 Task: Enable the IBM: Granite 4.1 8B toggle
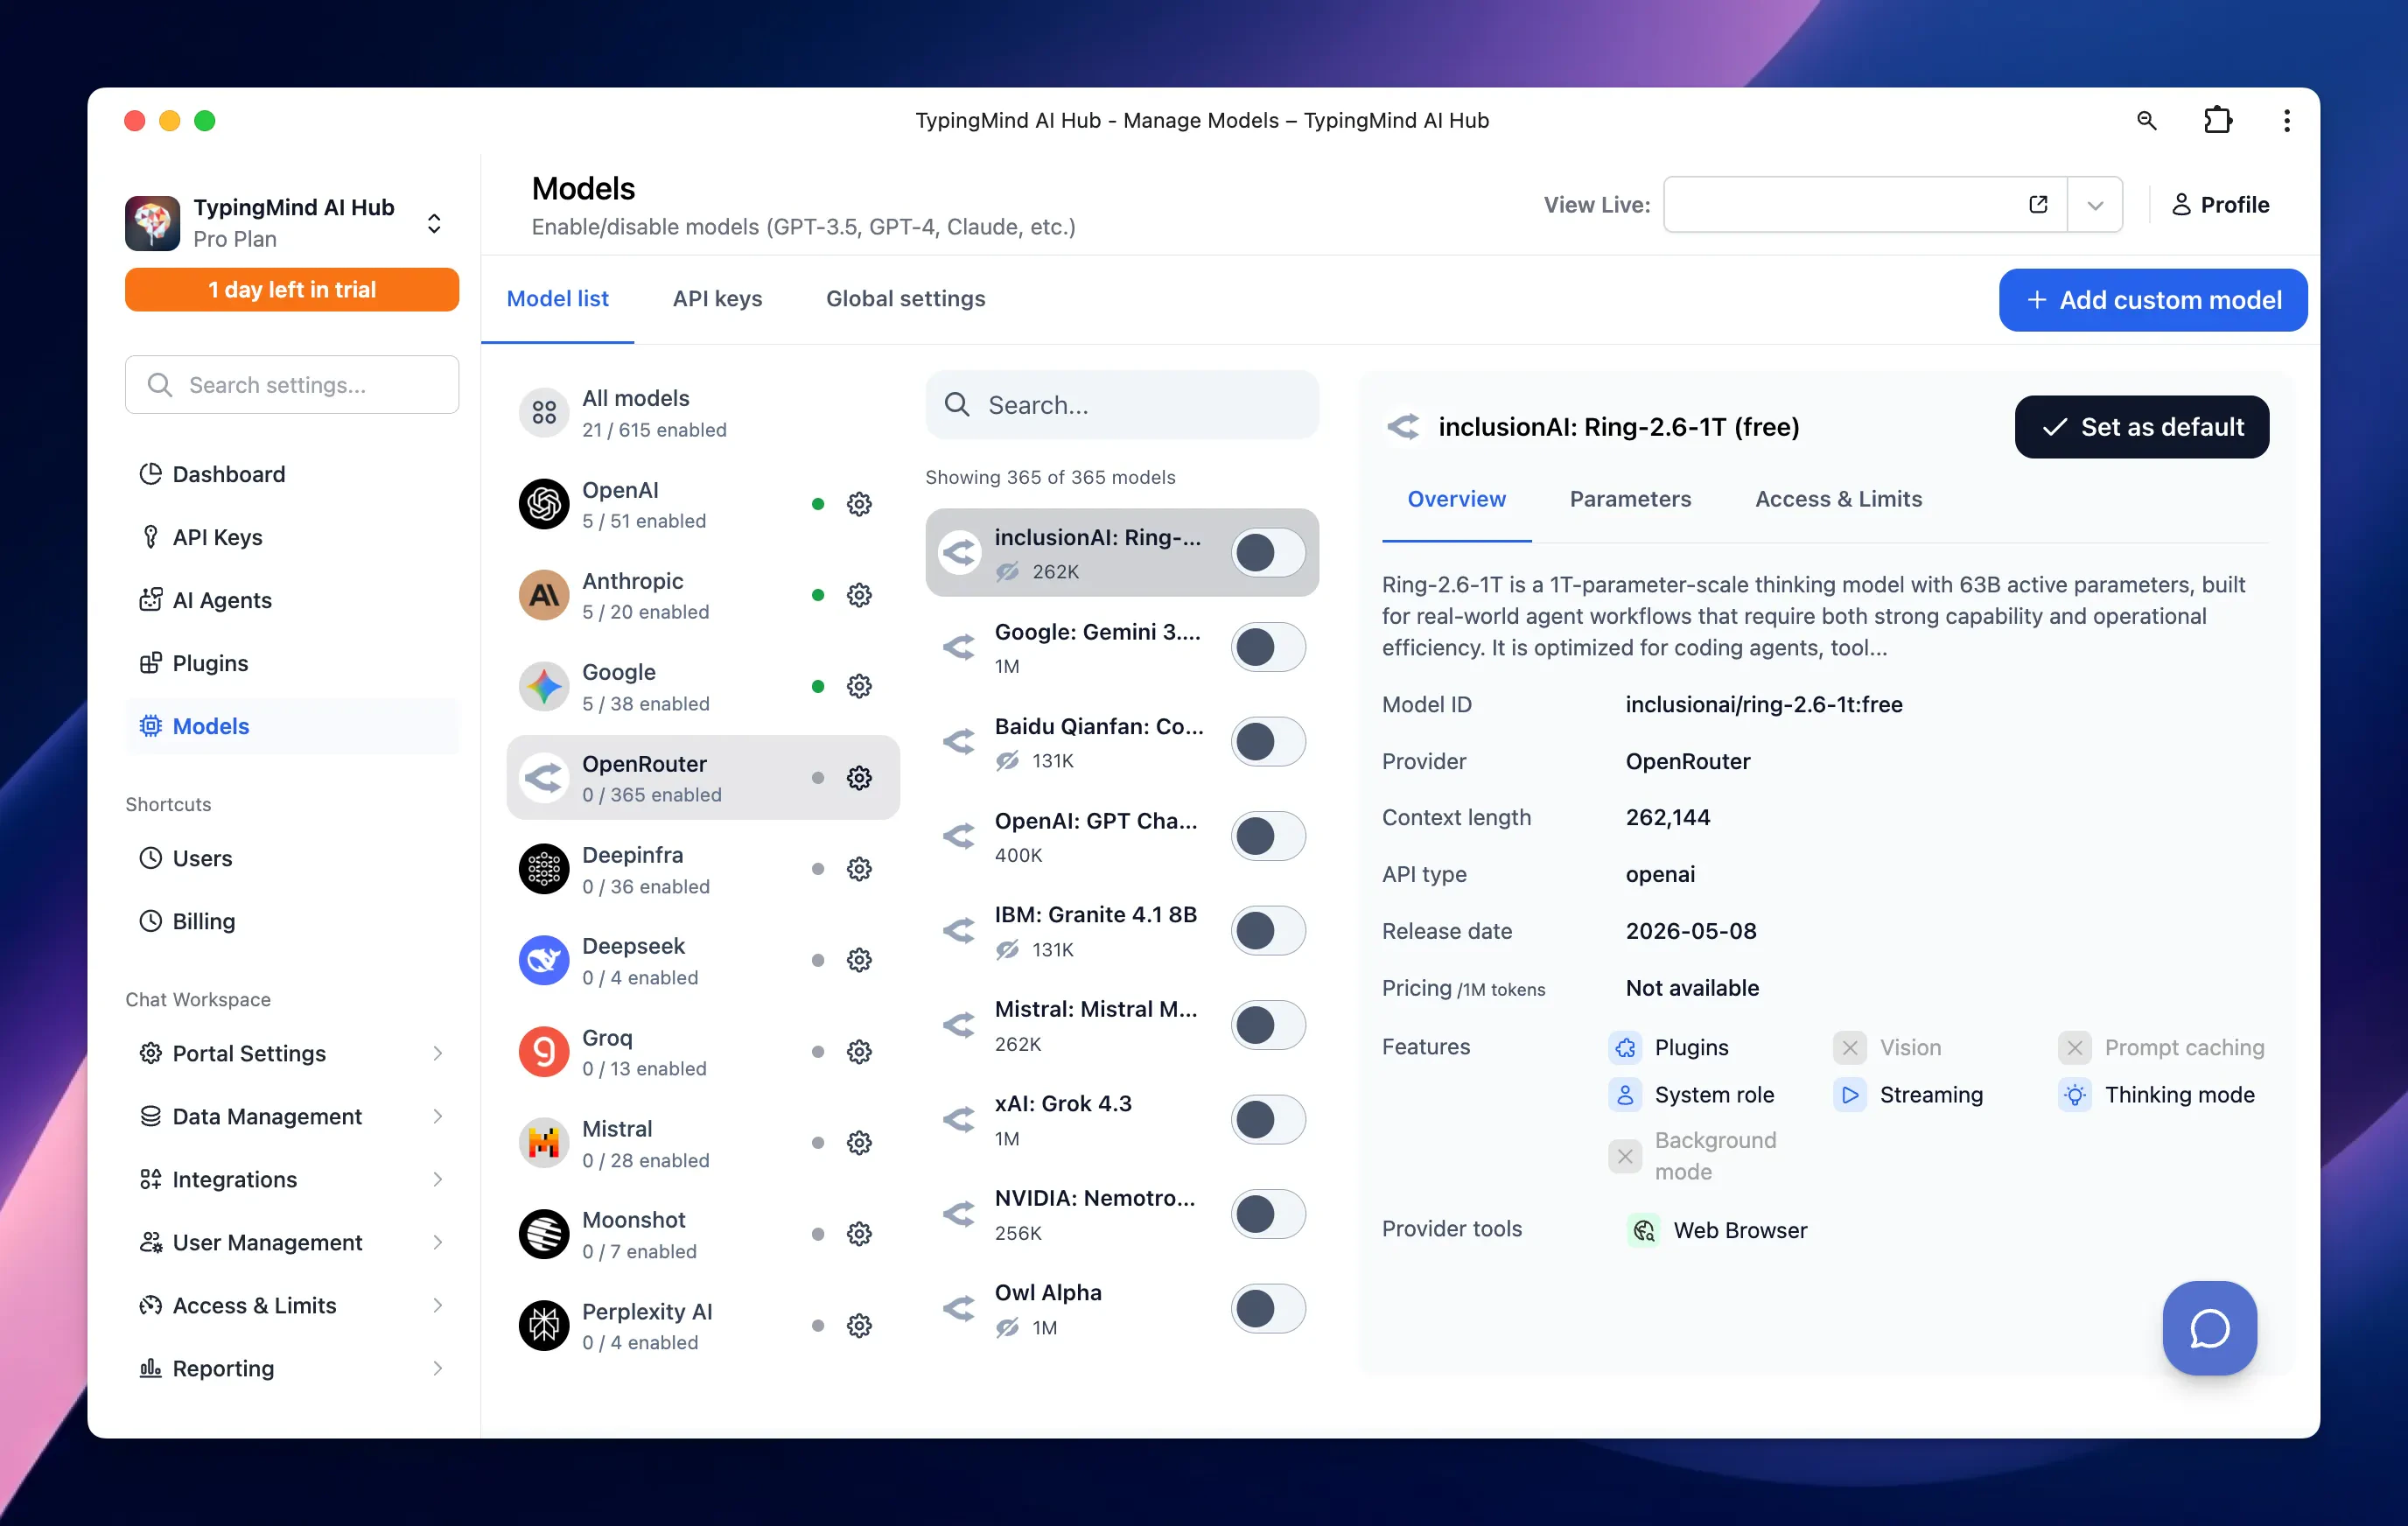(x=1268, y=931)
